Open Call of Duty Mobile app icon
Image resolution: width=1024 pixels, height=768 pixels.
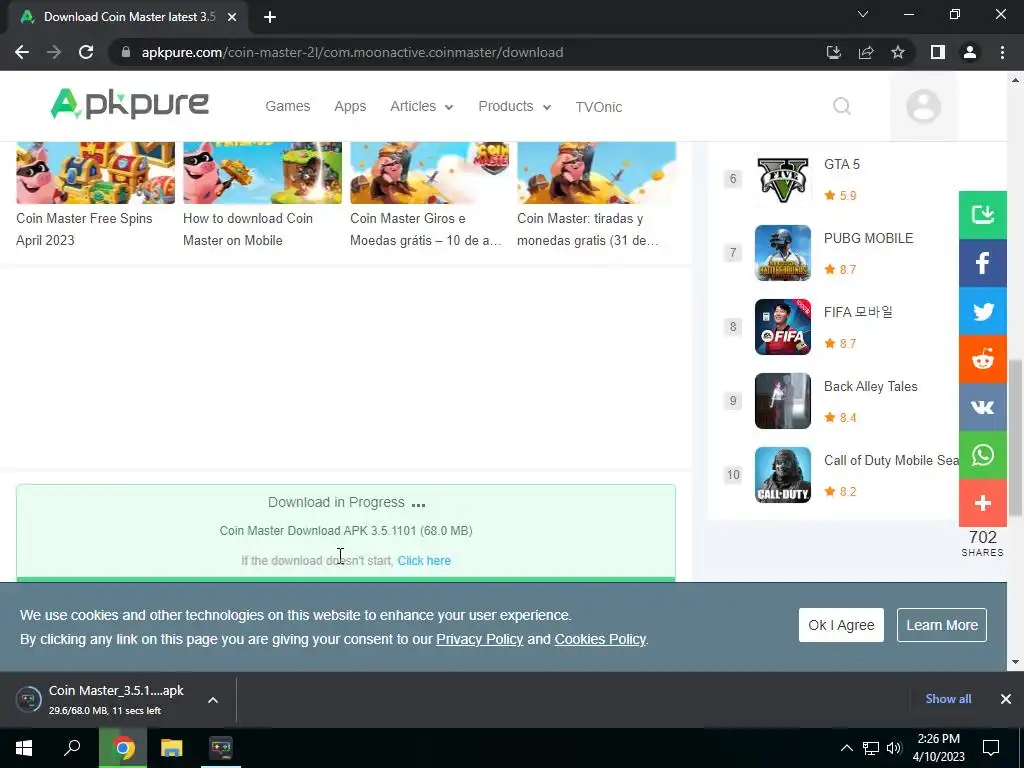(782, 475)
